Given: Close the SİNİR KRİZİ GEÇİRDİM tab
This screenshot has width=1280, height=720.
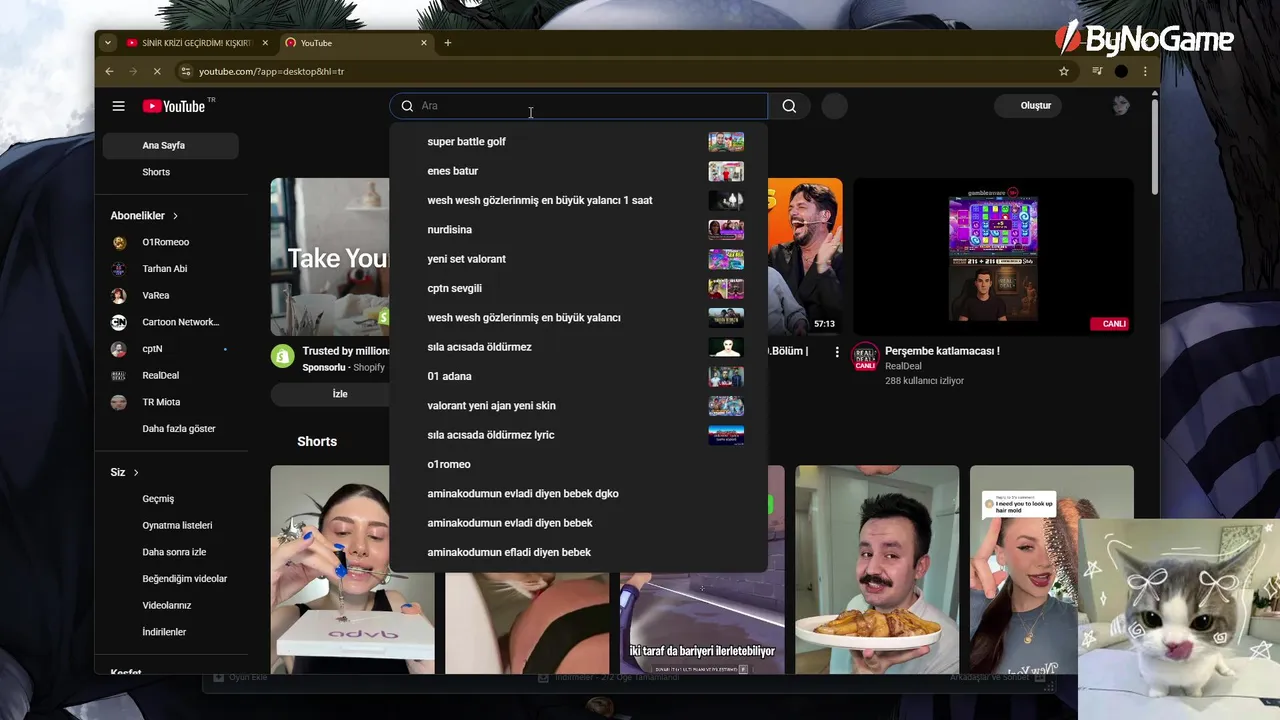Looking at the screenshot, I should coord(265,43).
